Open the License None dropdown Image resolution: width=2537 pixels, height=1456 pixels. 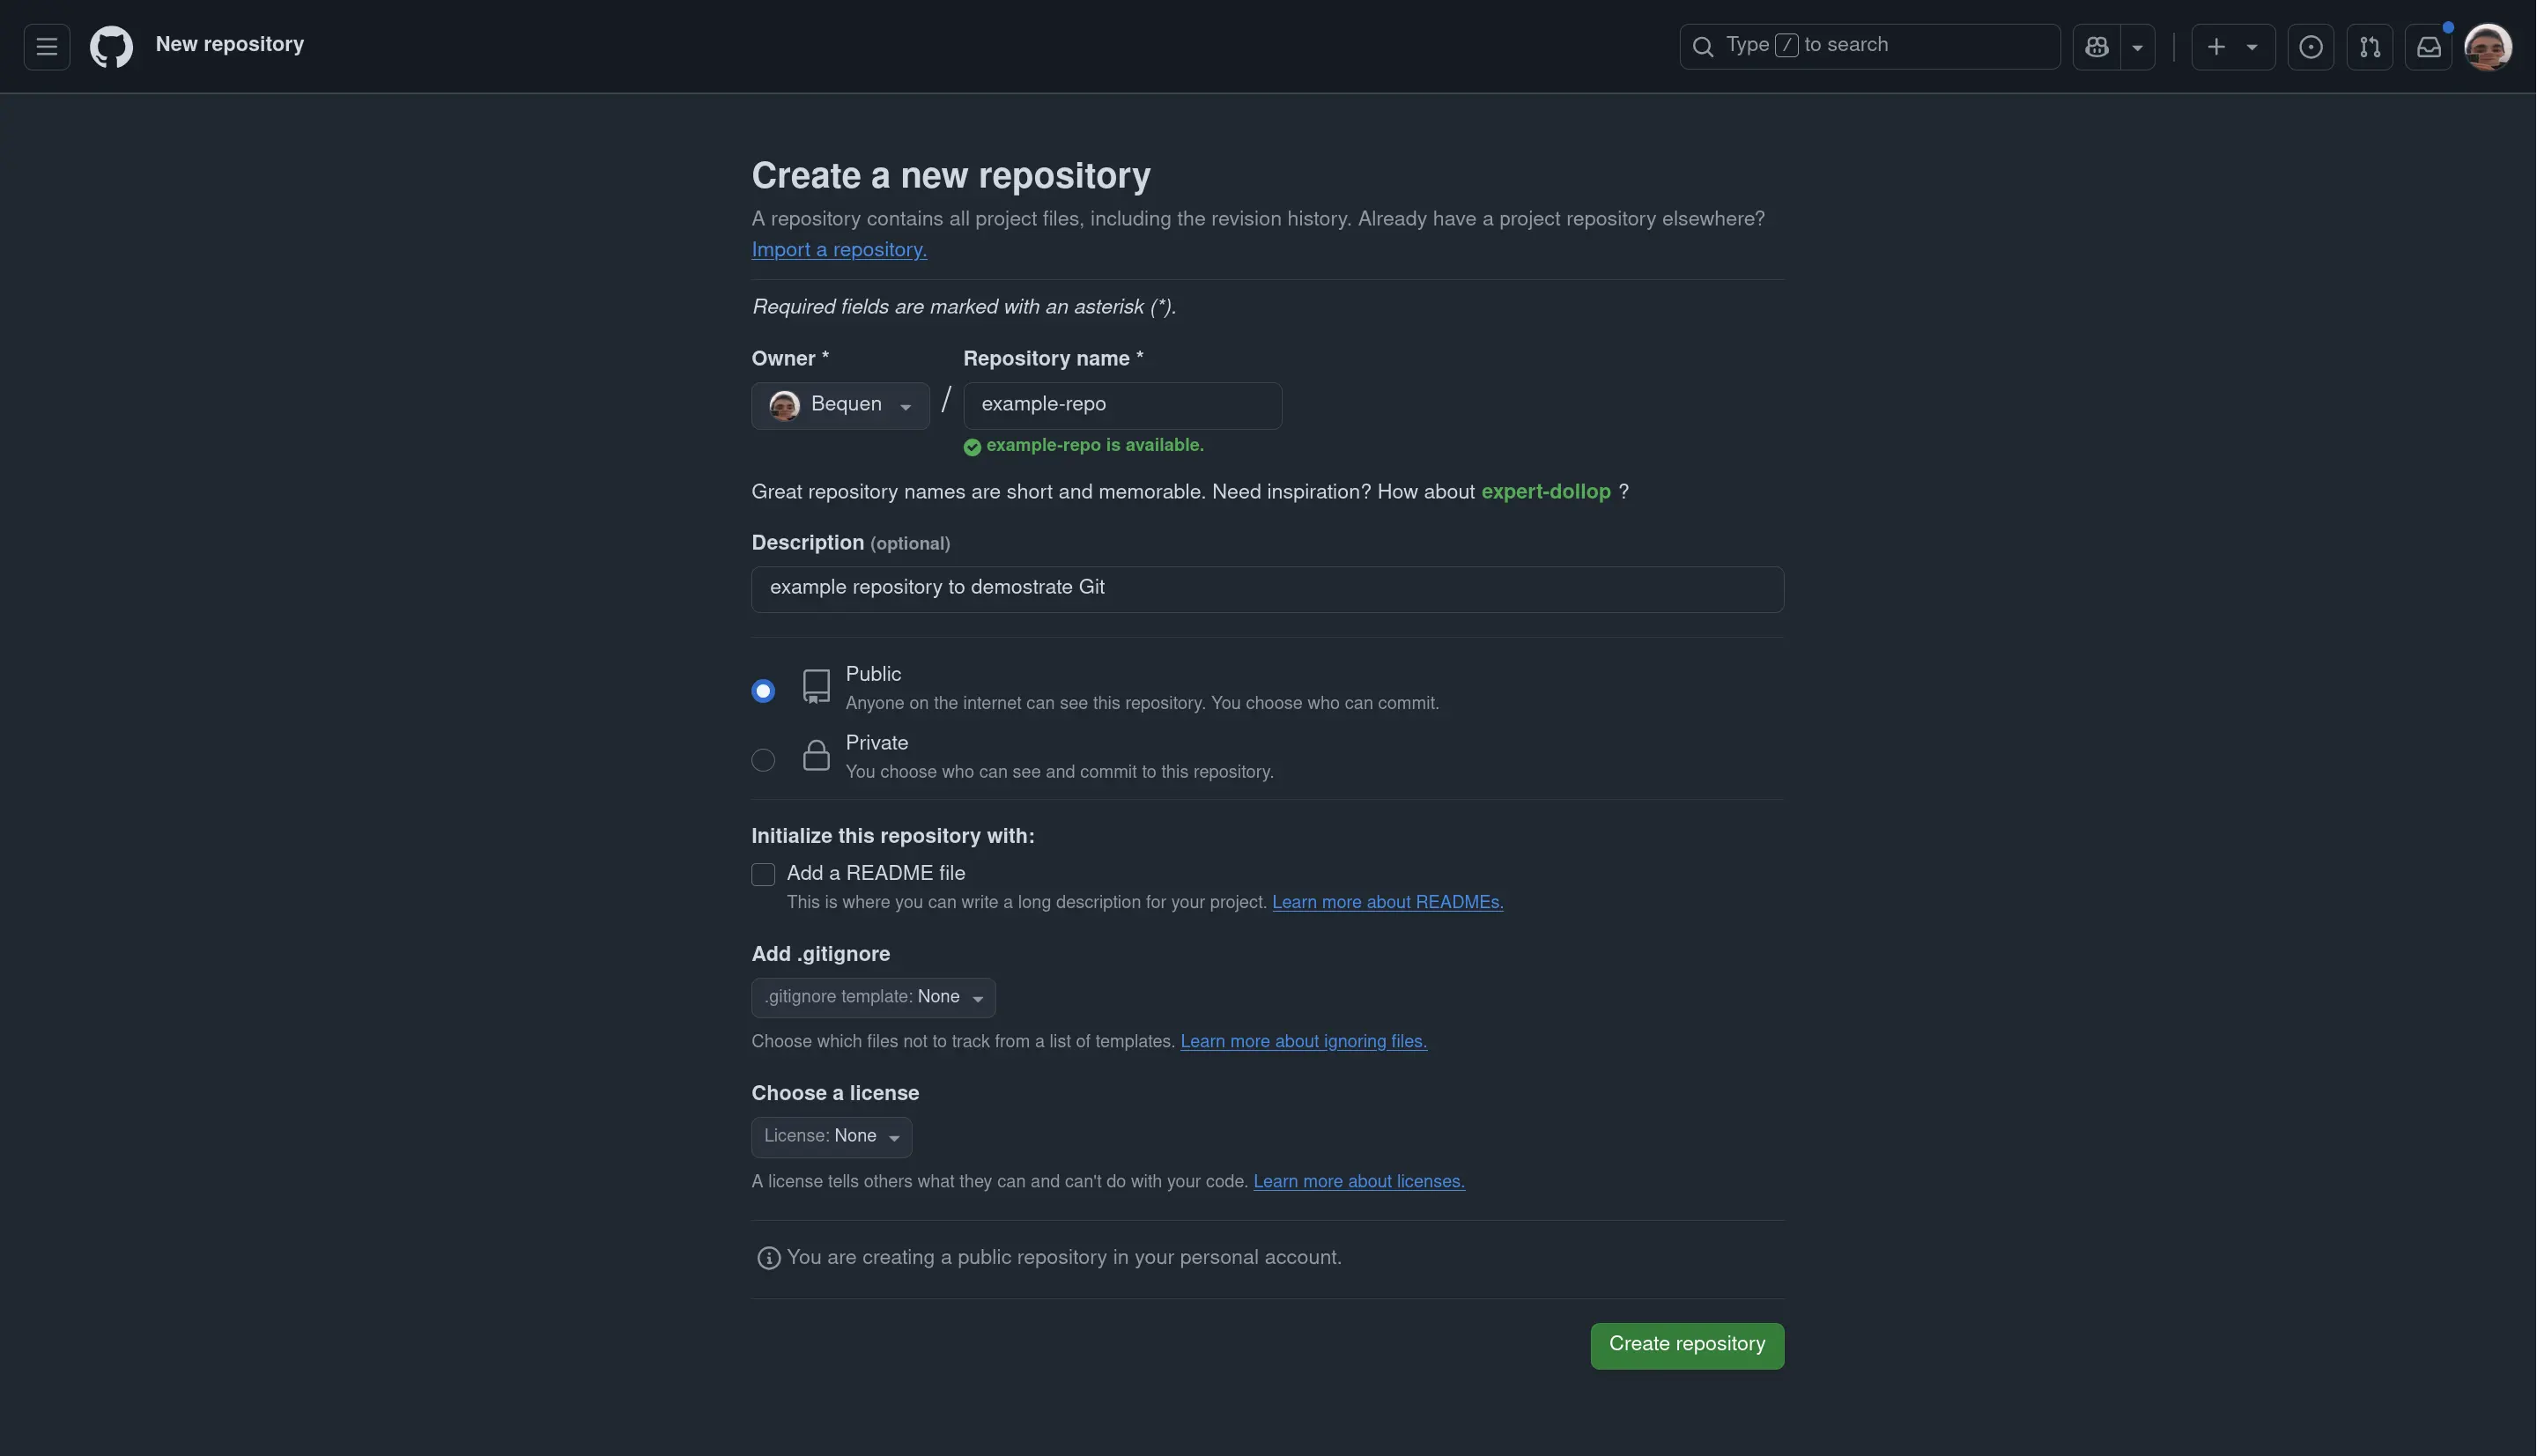click(x=831, y=1137)
